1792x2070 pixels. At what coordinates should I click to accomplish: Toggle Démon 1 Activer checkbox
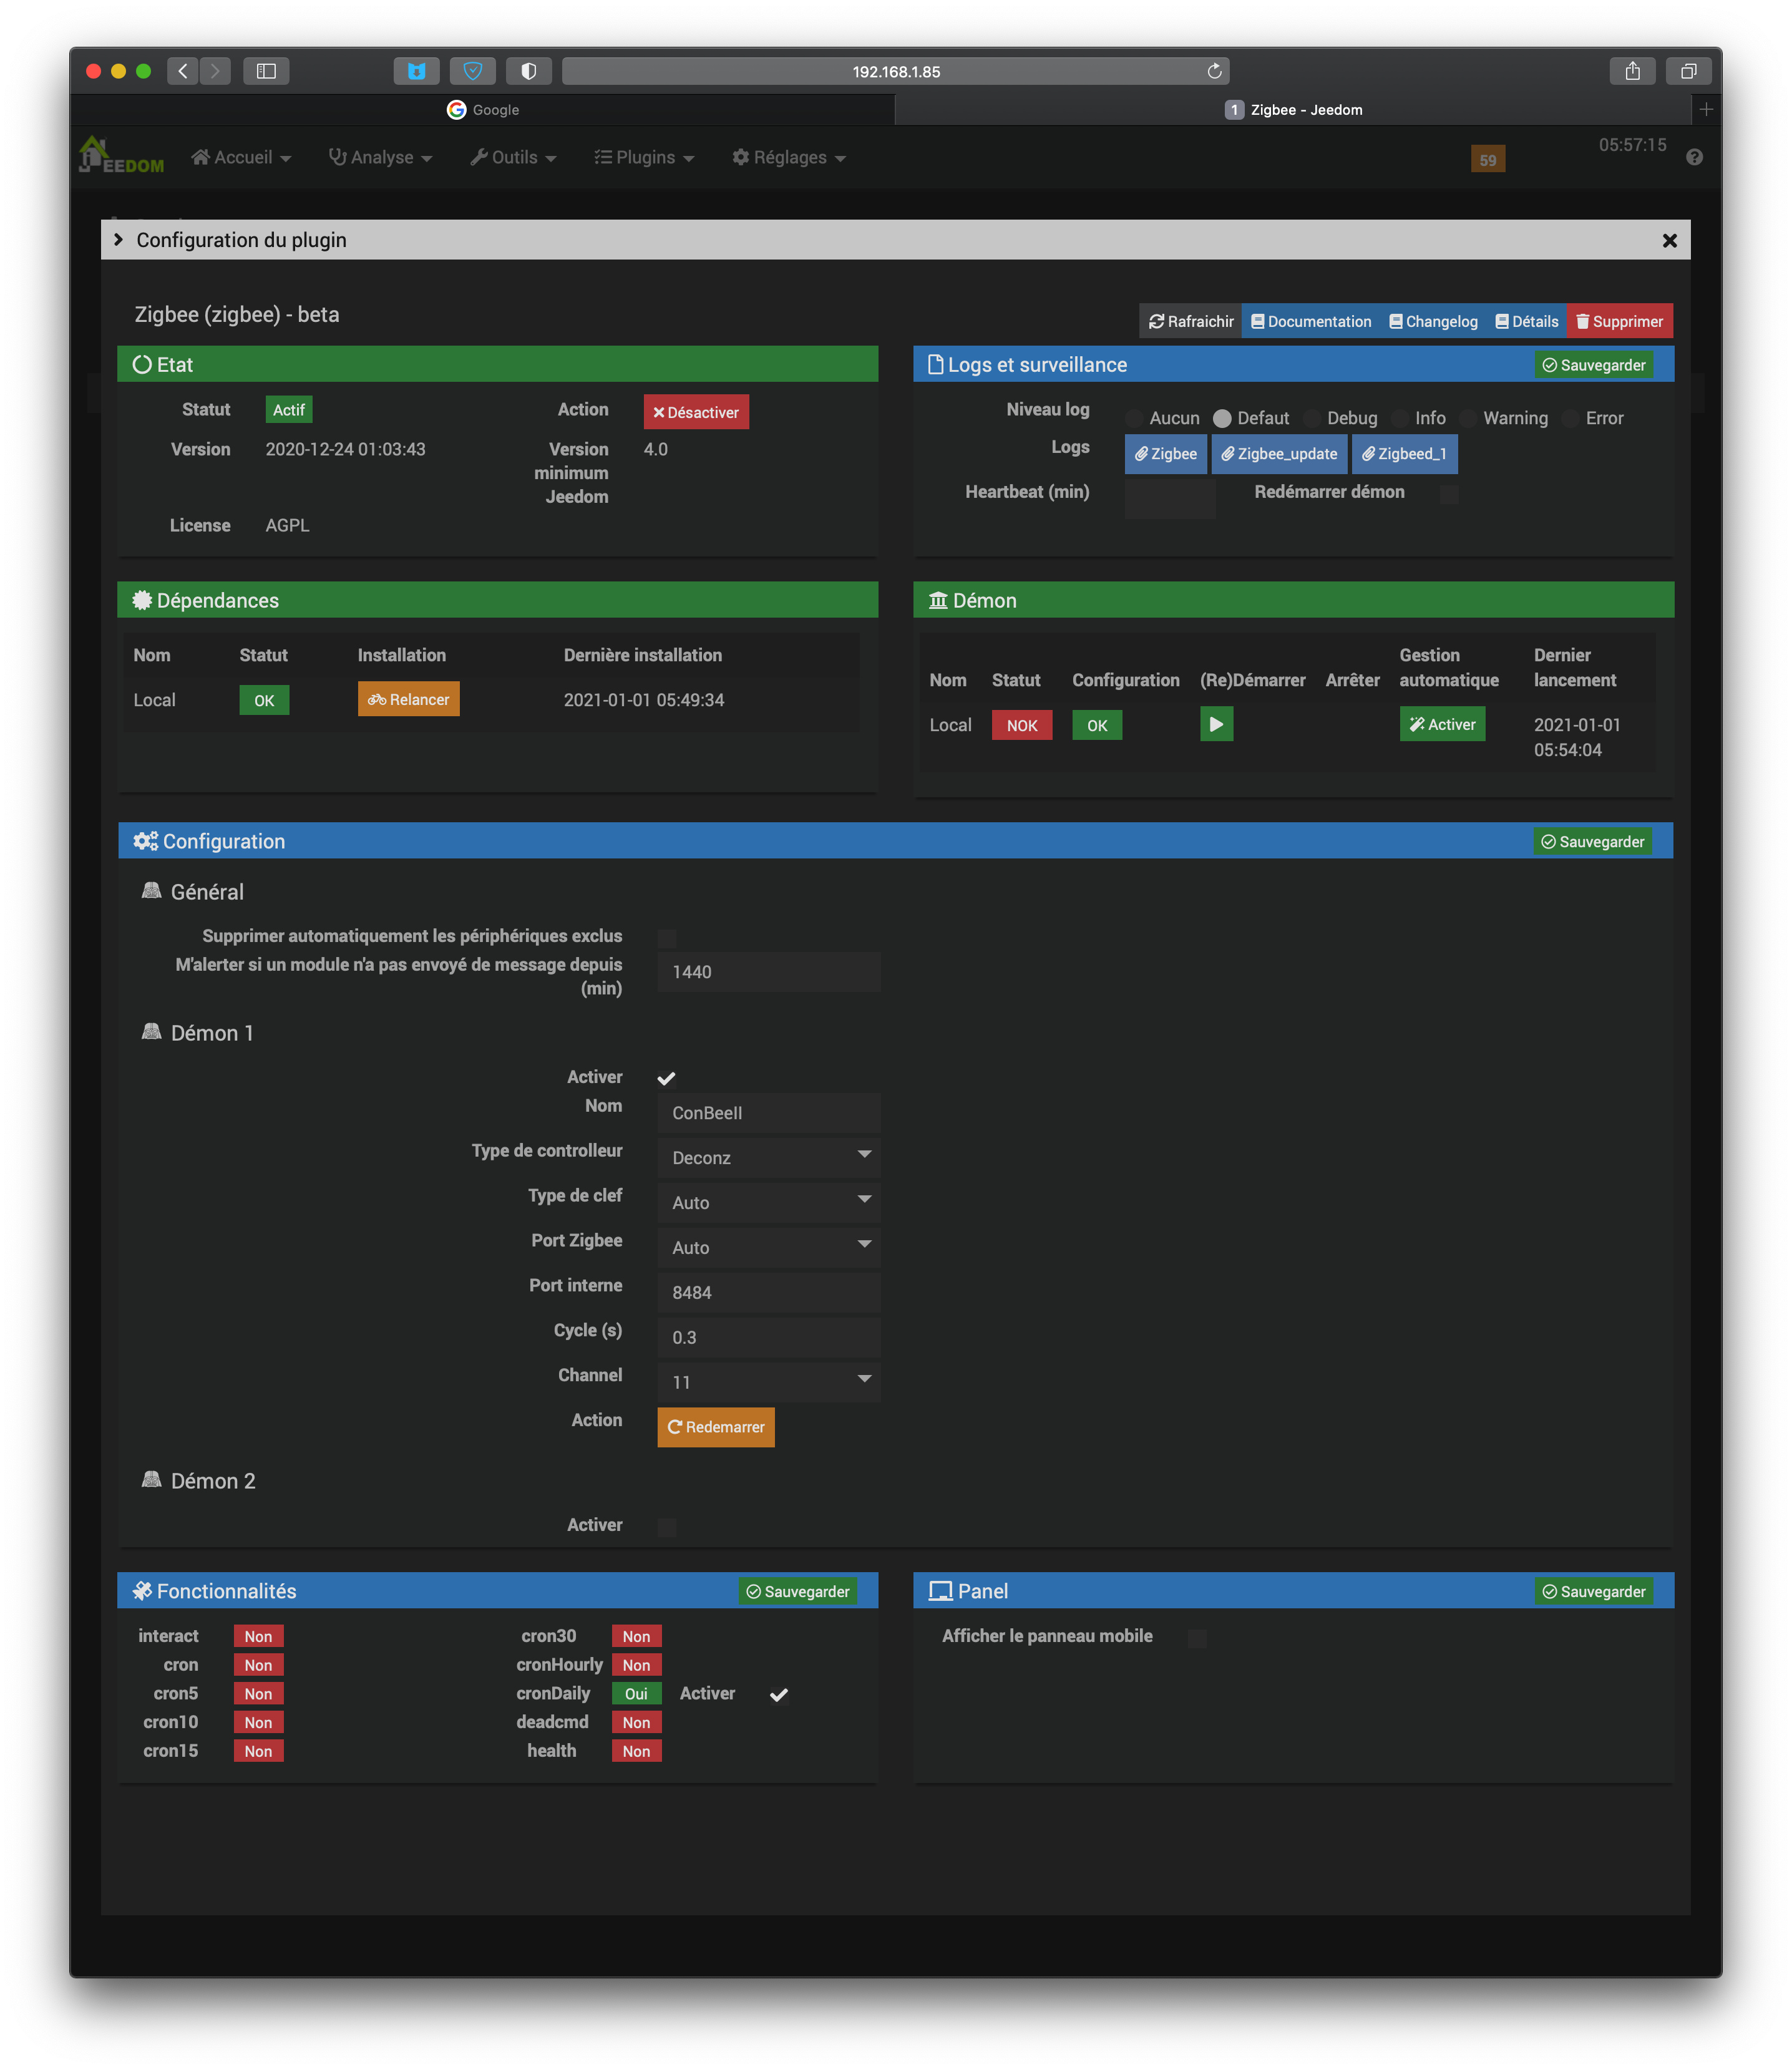pos(666,1078)
